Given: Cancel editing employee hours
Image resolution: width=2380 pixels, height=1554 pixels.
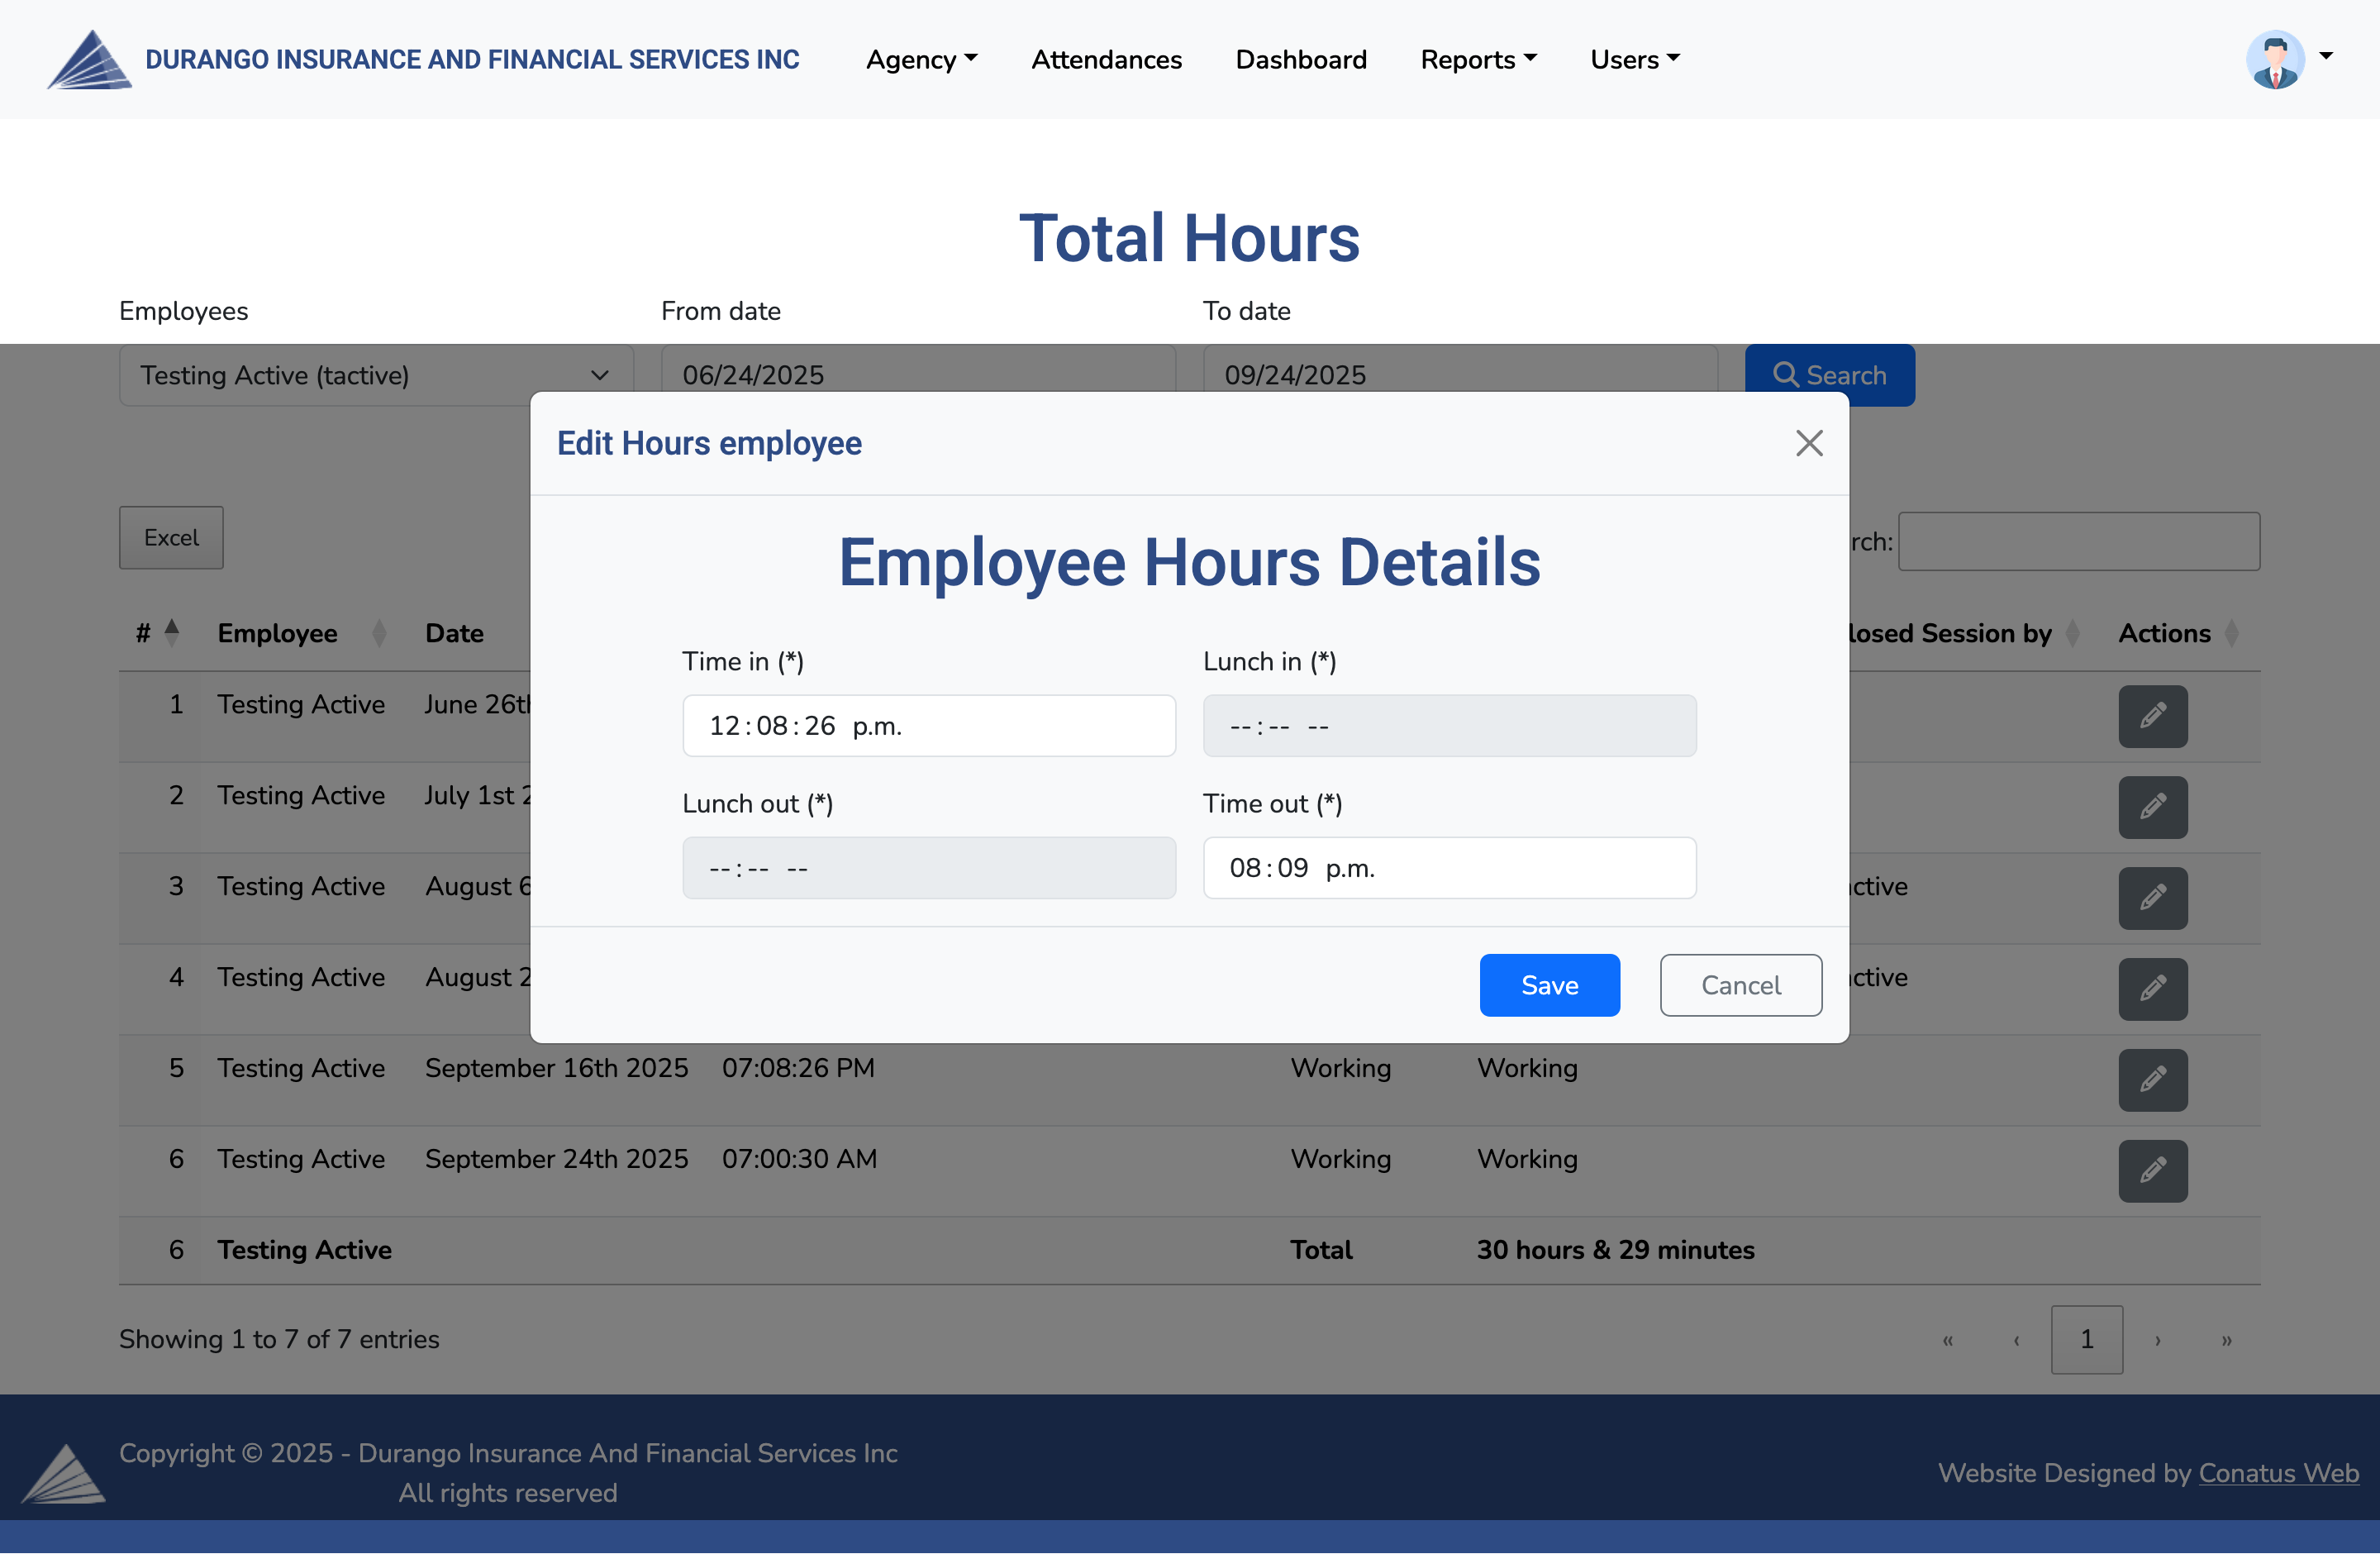Looking at the screenshot, I should click(1740, 985).
